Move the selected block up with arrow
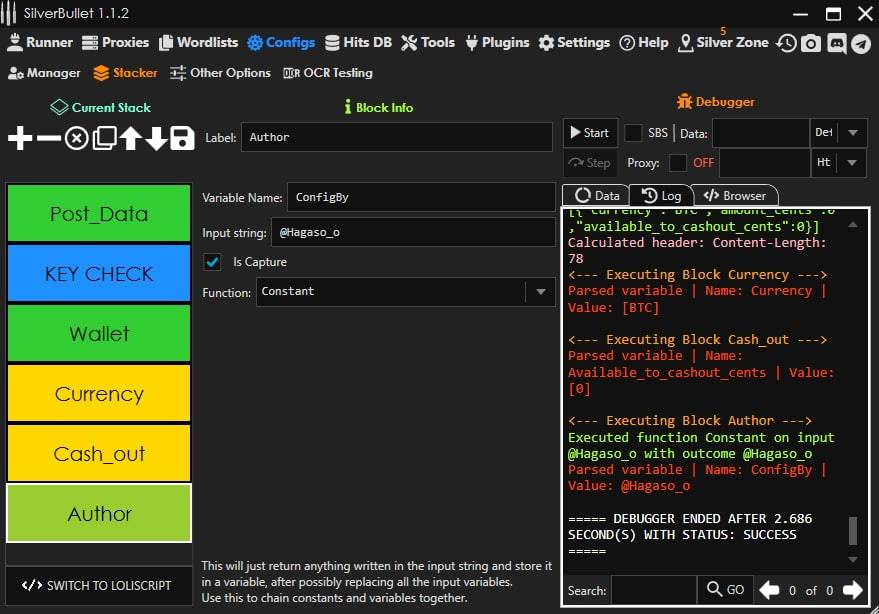Image resolution: width=879 pixels, height=614 pixels. point(130,139)
